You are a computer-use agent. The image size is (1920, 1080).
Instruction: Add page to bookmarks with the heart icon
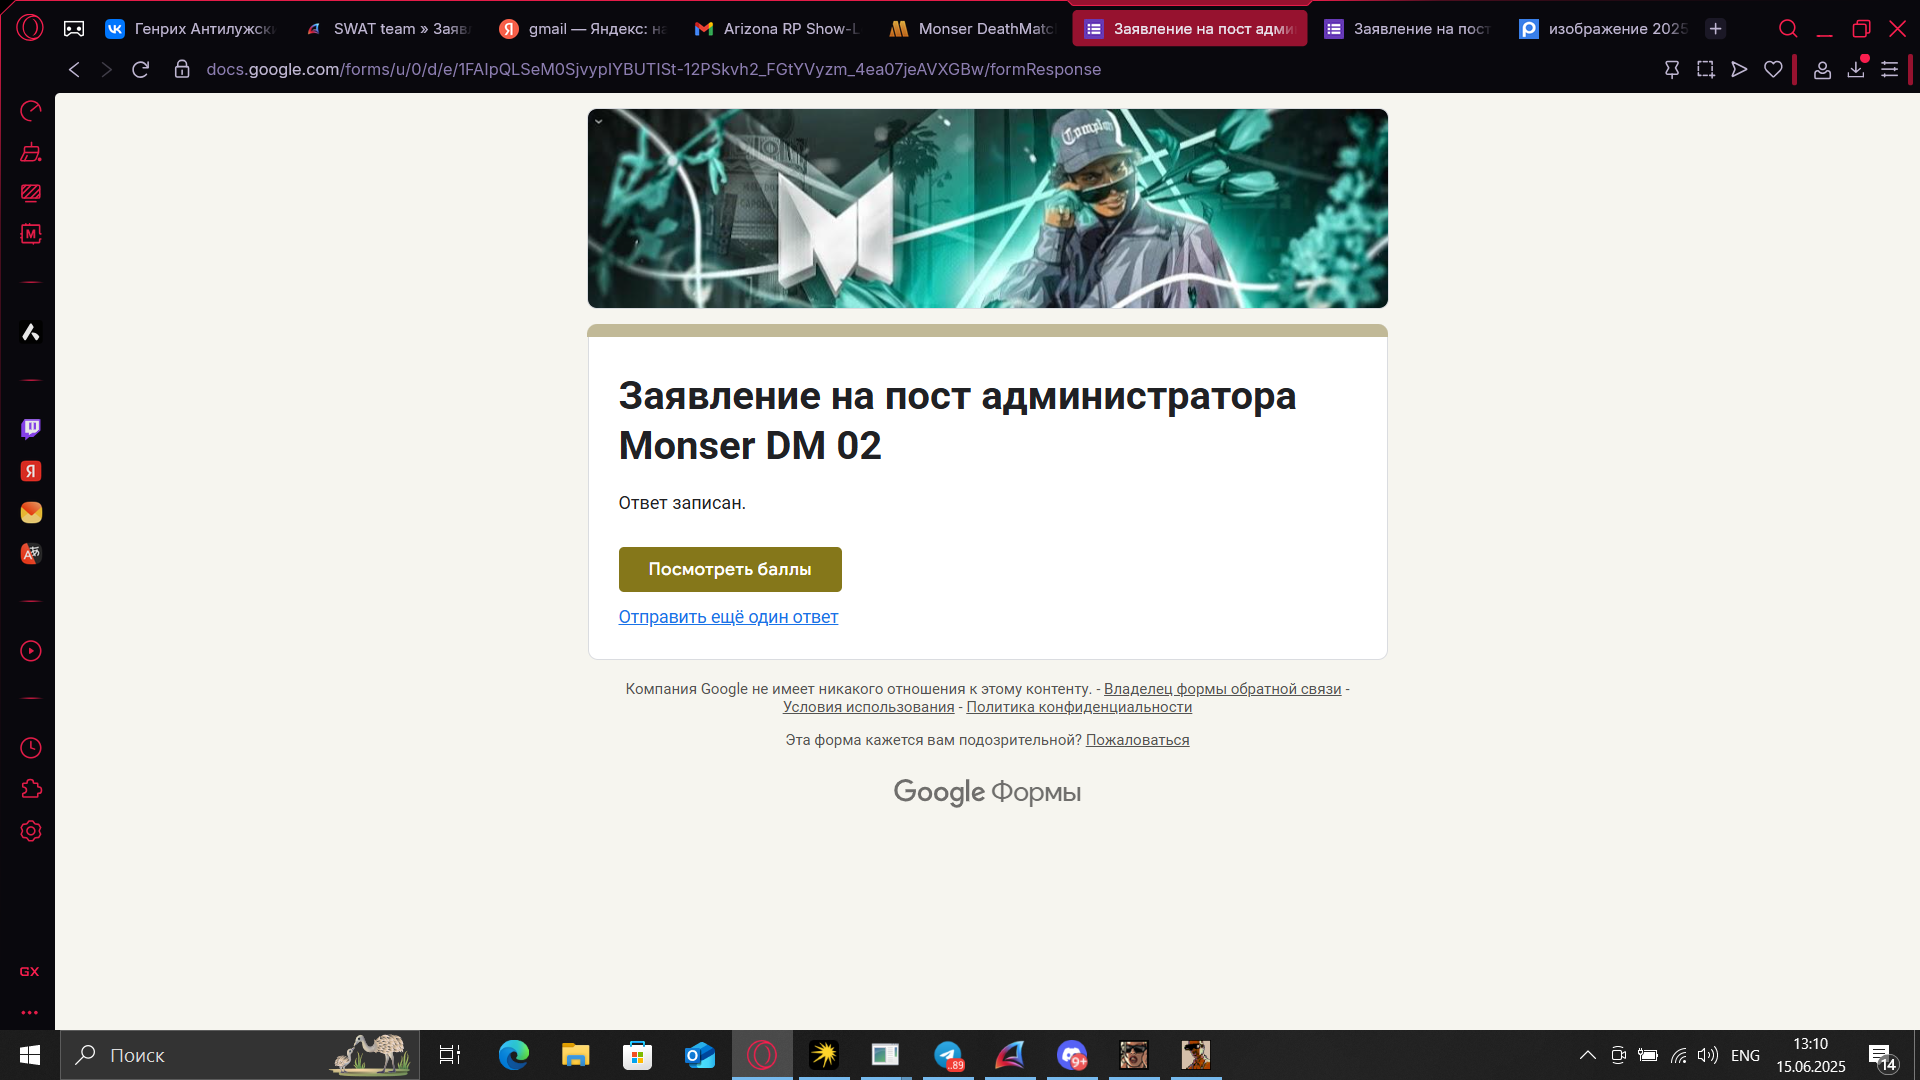[1773, 69]
